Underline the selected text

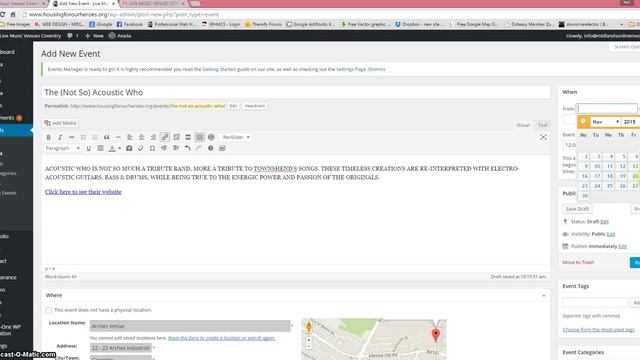tap(89, 148)
